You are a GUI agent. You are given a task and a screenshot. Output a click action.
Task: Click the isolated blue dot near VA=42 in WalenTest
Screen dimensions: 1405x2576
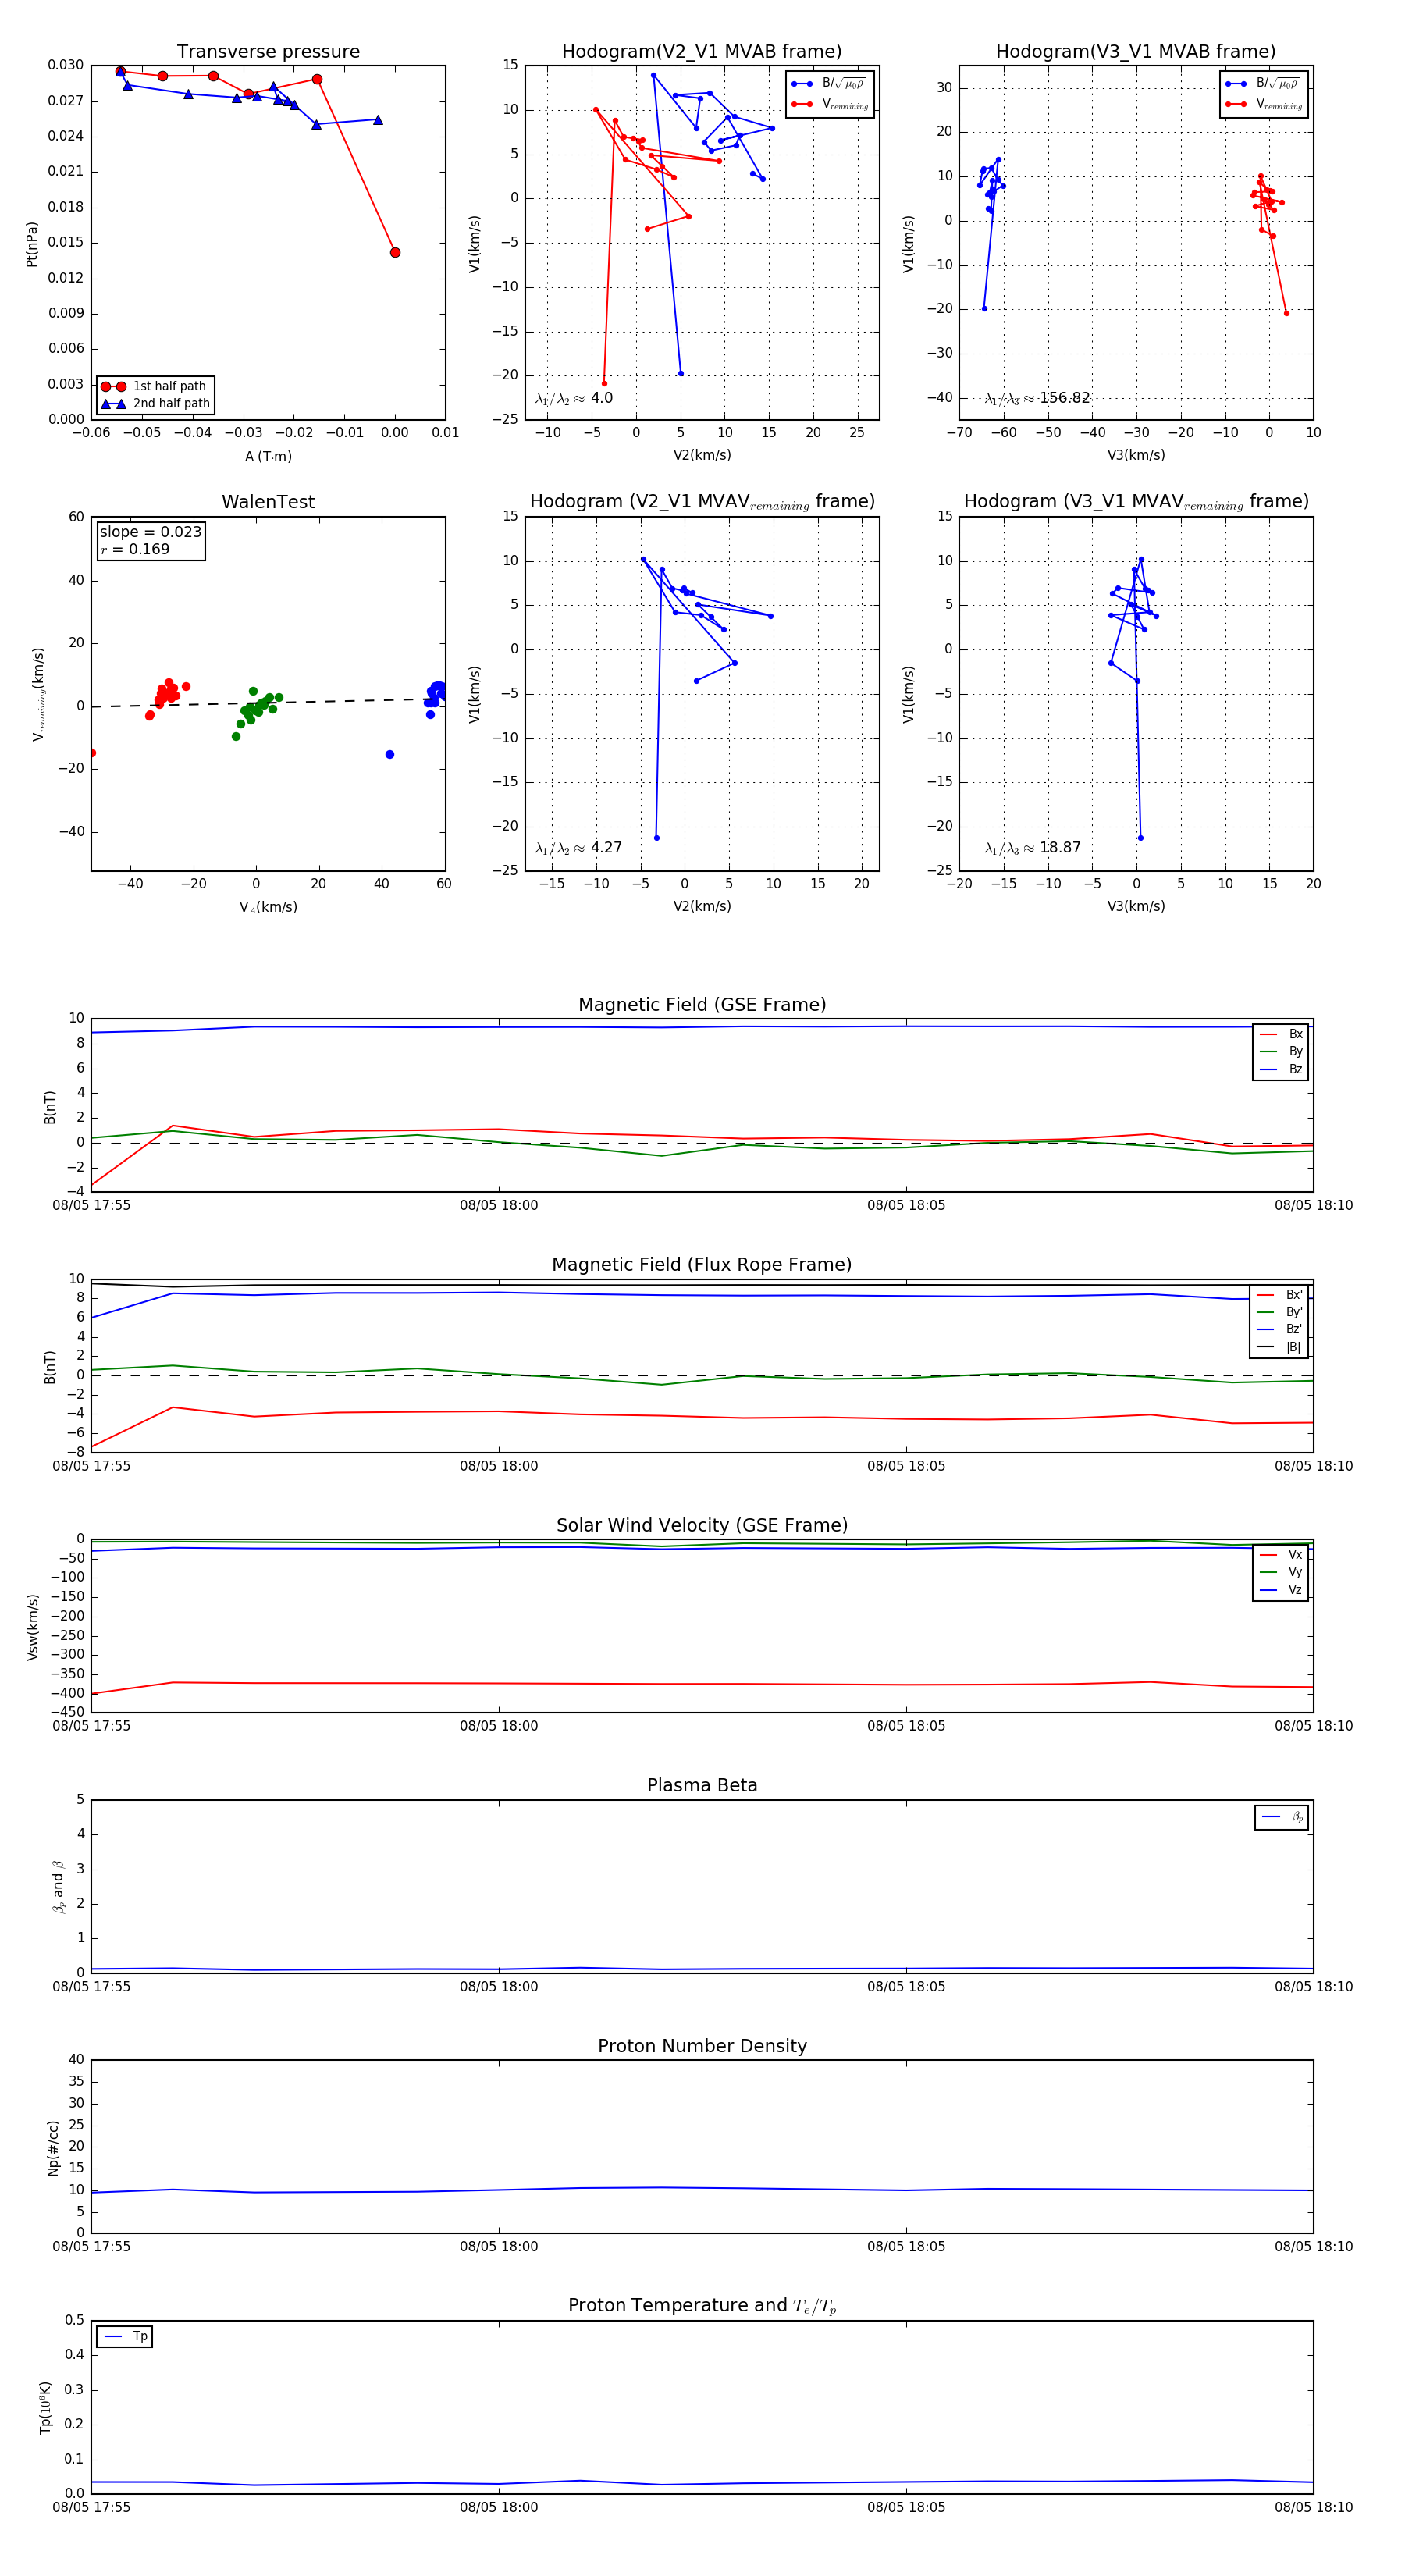tap(390, 755)
